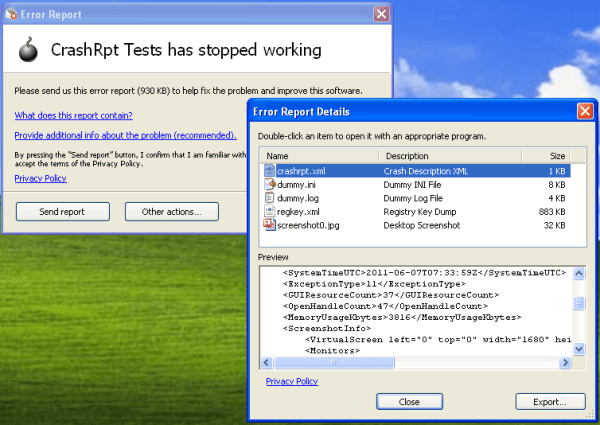Open the 'What does this report contain?' link

click(72, 116)
